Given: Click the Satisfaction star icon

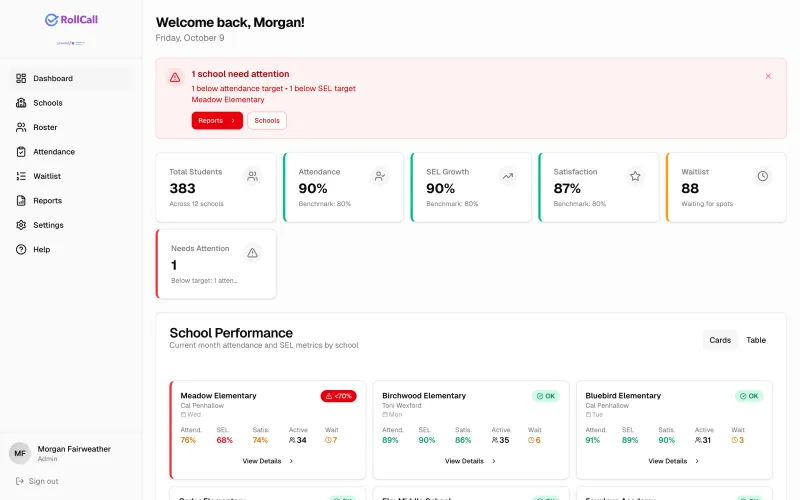Looking at the screenshot, I should point(635,176).
